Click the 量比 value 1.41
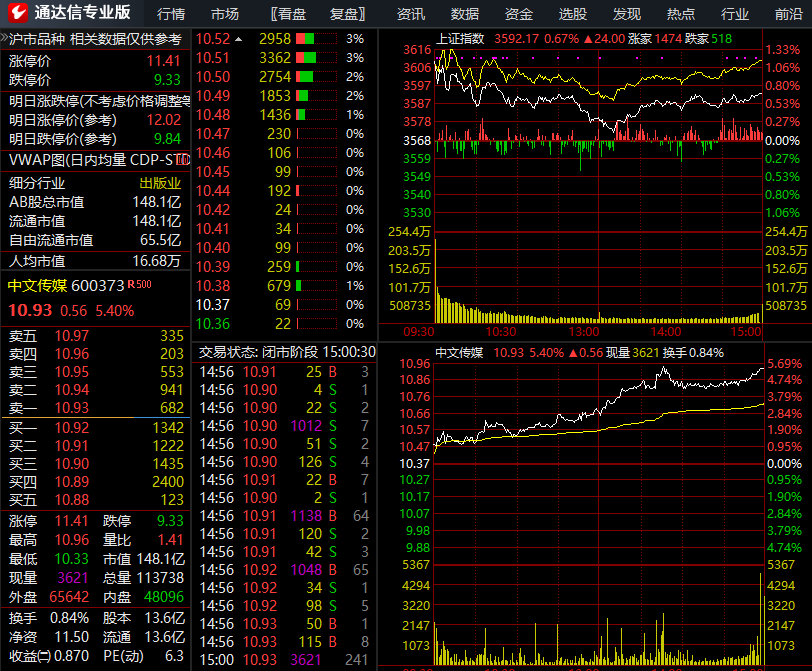Viewport: 812px width, 671px height. point(170,540)
